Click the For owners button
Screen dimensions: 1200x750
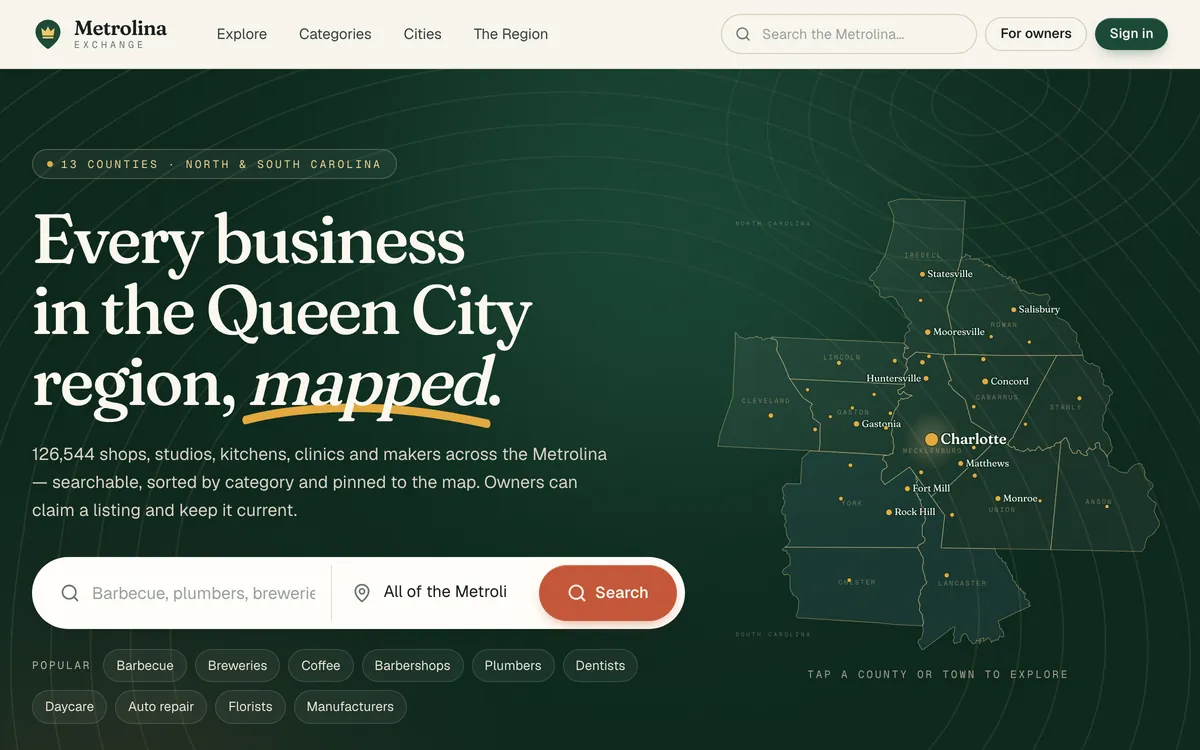pos(1036,34)
